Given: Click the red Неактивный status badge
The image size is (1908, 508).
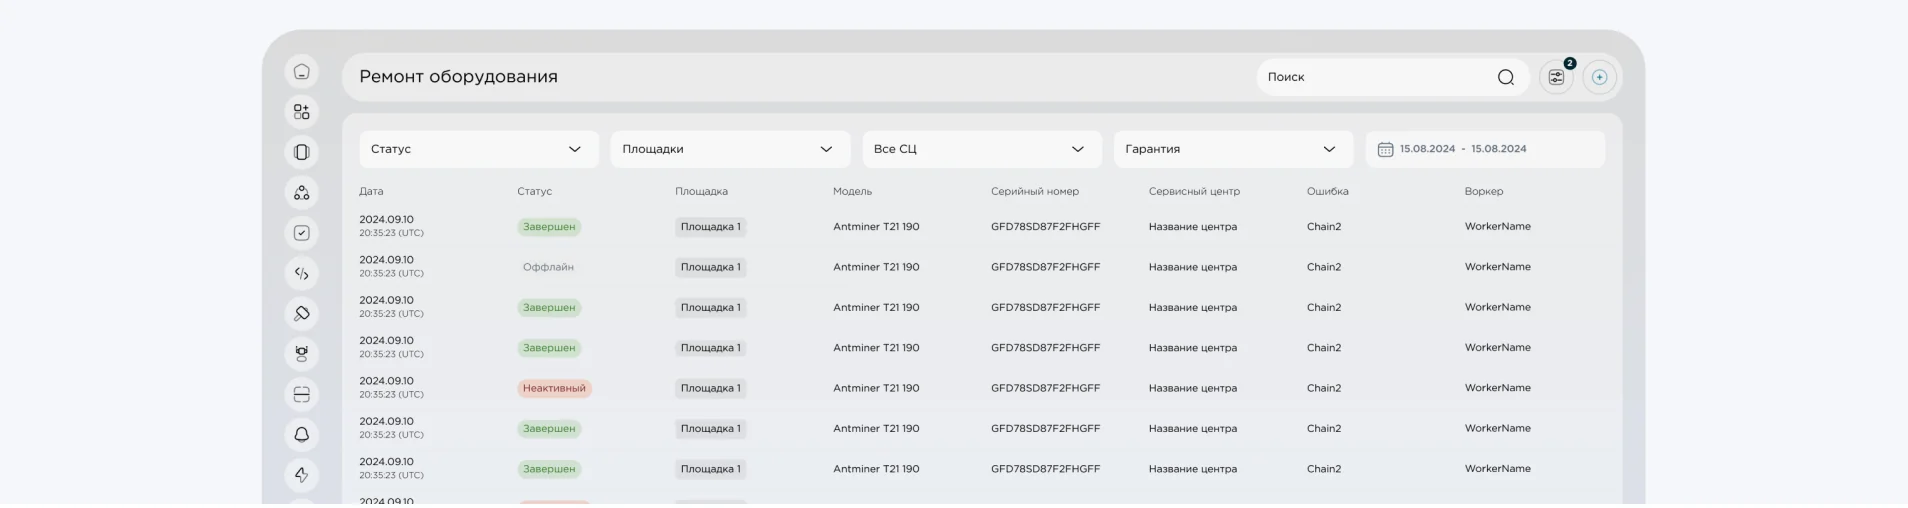Looking at the screenshot, I should 554,388.
